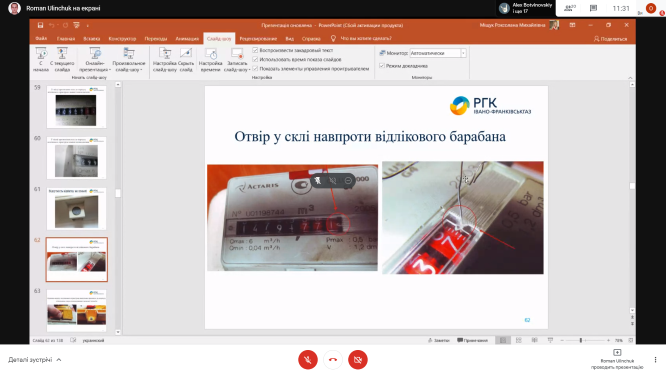This screenshot has width=666, height=375.
Task: Select the Actaris meter photo on slide
Action: [x=292, y=218]
